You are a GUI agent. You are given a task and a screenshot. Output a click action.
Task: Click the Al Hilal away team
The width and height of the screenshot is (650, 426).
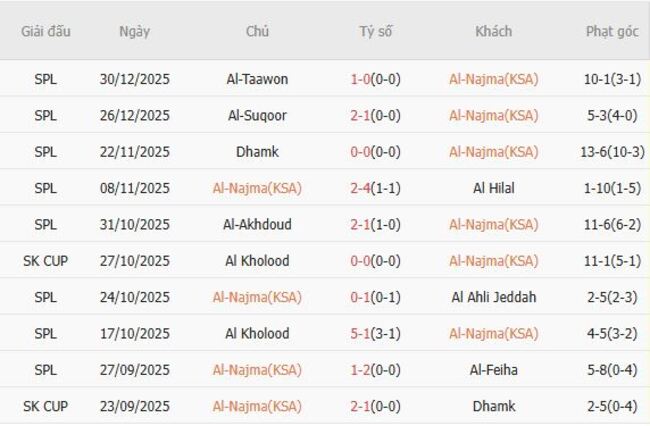click(x=493, y=188)
